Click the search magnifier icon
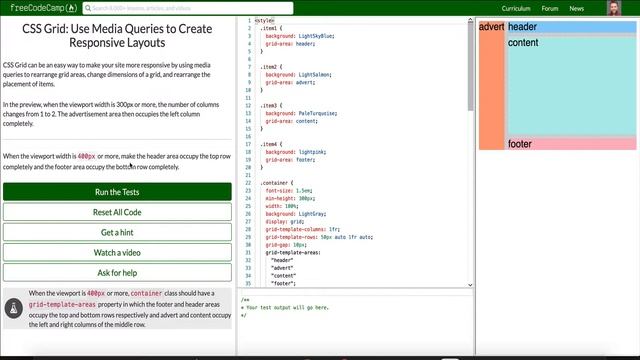 coord(87,8)
